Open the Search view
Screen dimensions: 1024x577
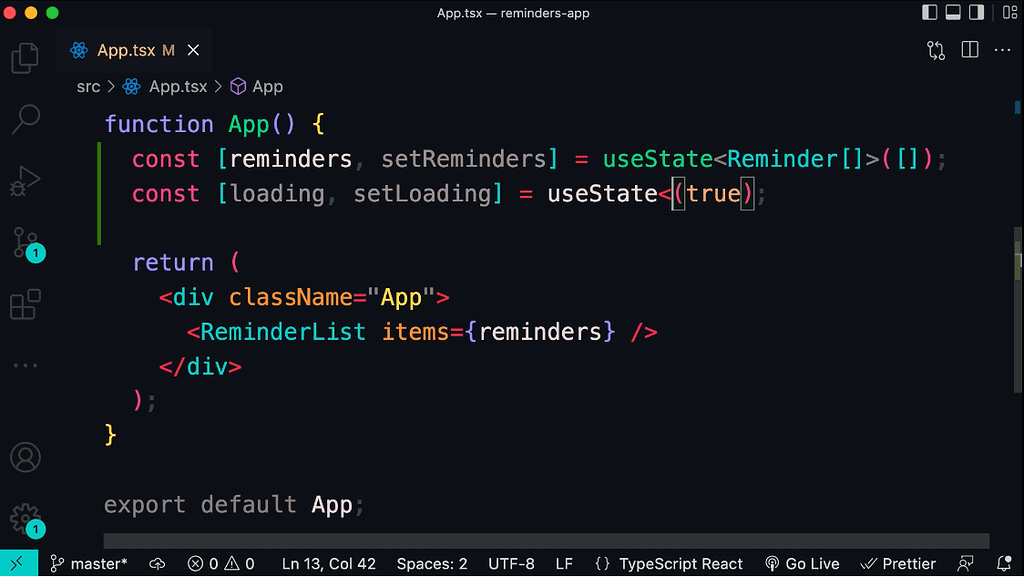(25, 118)
